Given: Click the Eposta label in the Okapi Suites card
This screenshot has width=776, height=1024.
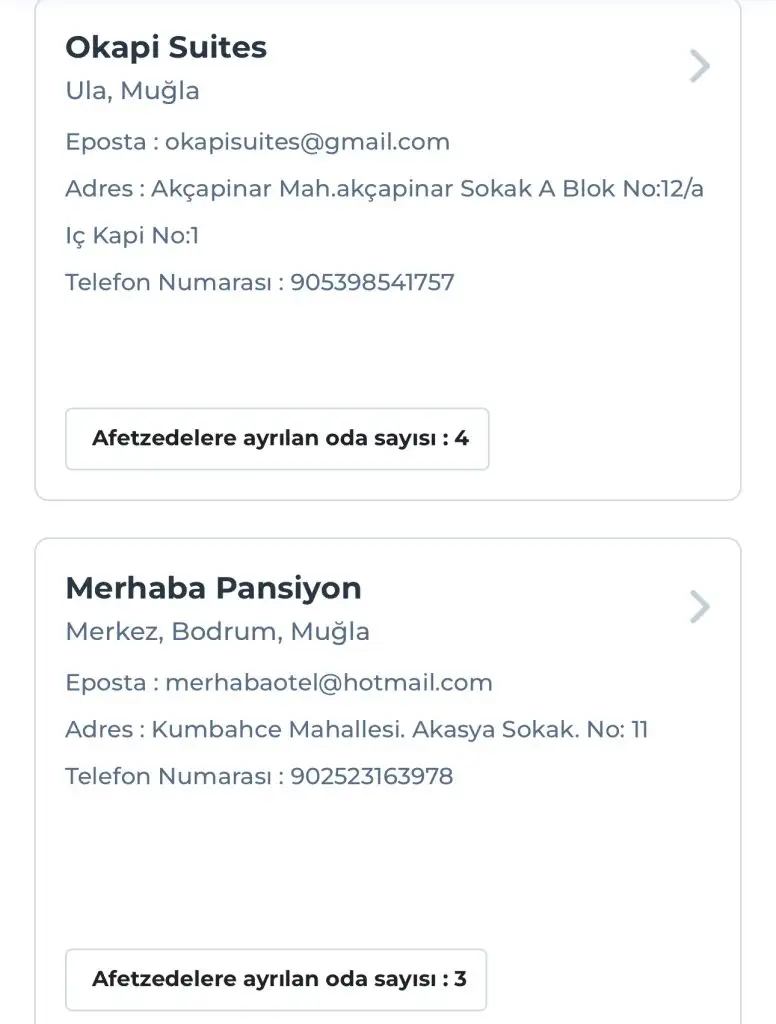Looking at the screenshot, I should pos(105,142).
